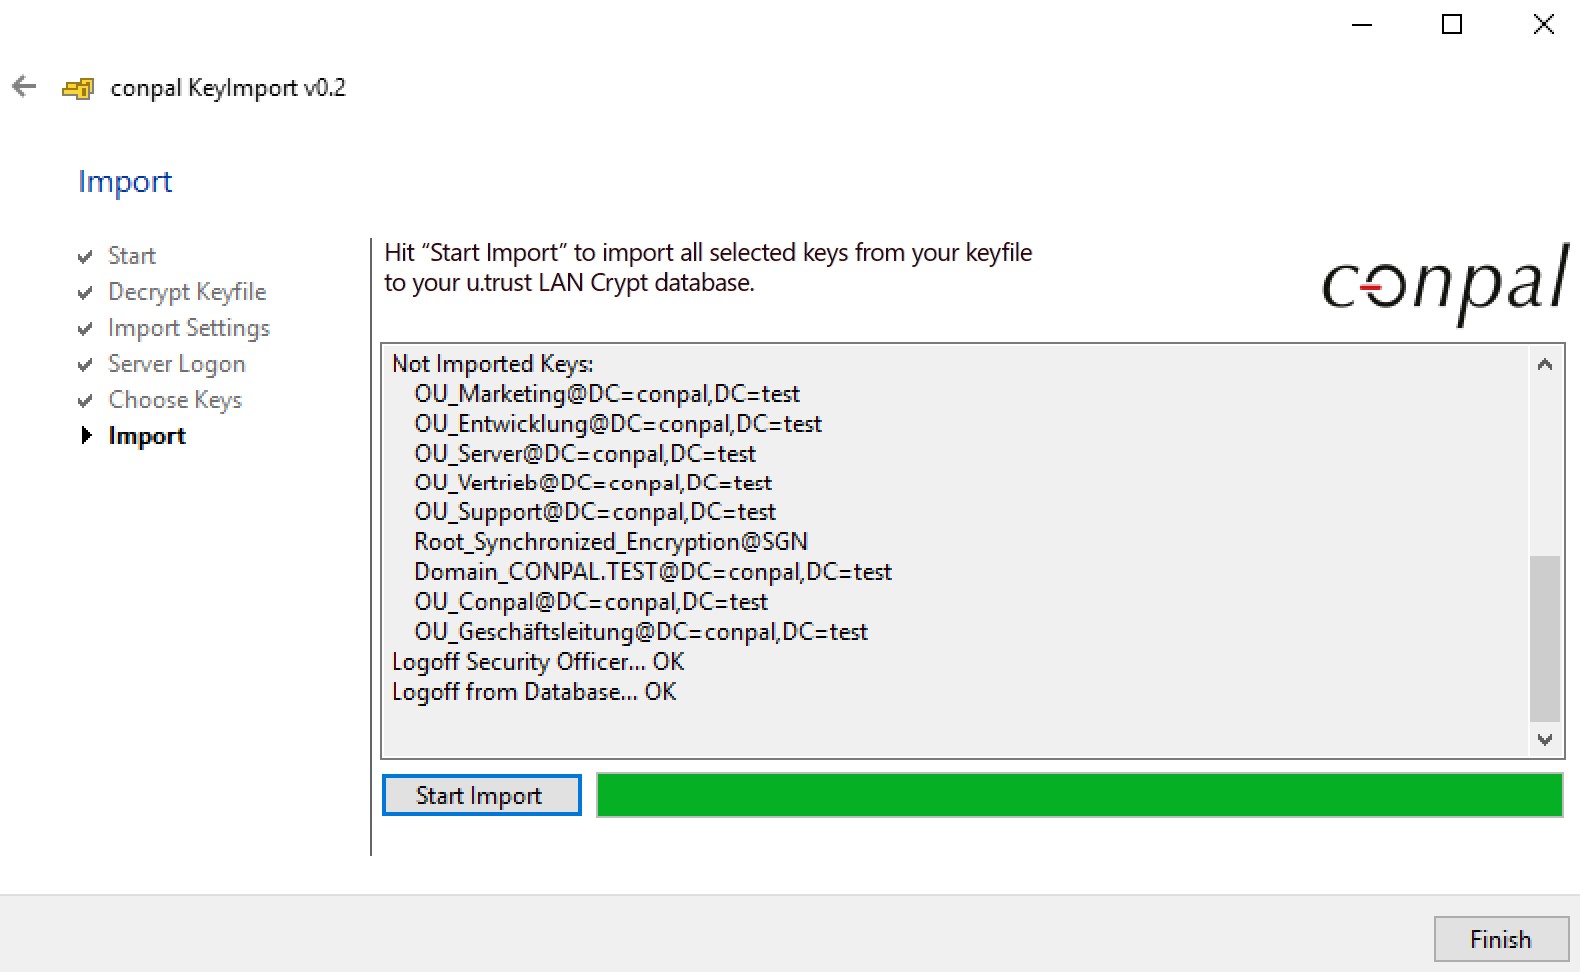This screenshot has height=972, width=1580.
Task: Click the arrow marker beside Import step
Action: coord(86,435)
